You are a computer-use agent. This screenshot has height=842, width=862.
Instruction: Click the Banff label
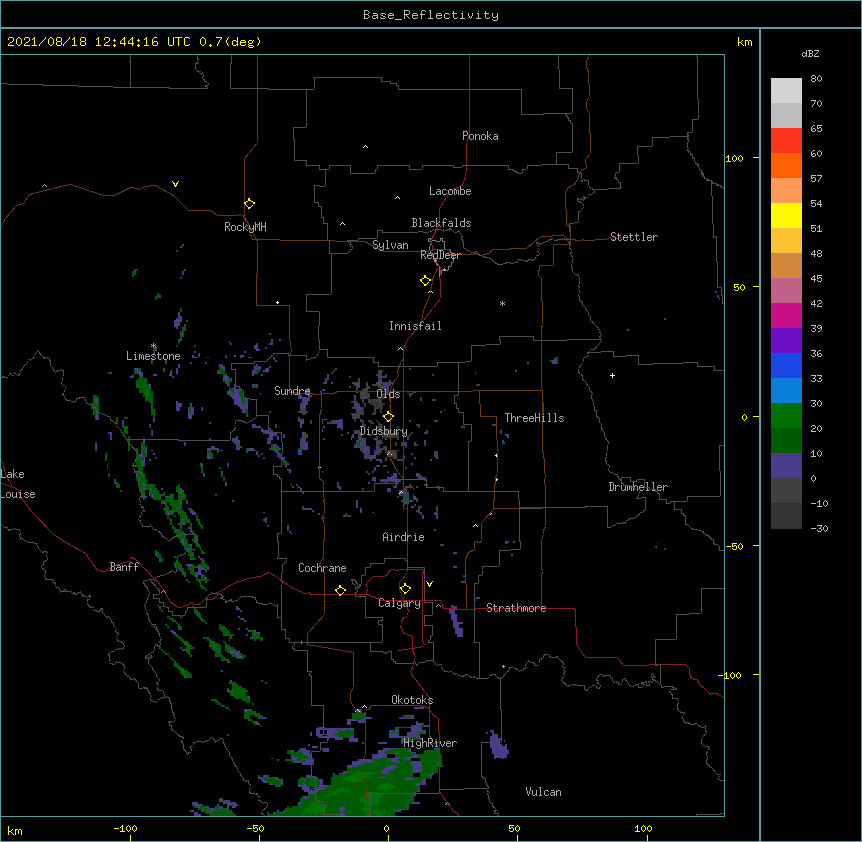[x=124, y=567]
